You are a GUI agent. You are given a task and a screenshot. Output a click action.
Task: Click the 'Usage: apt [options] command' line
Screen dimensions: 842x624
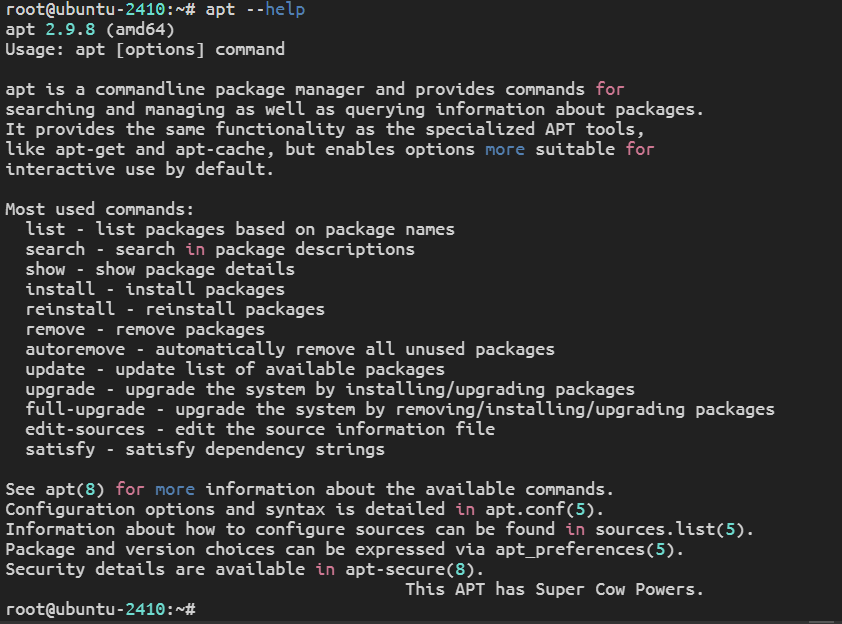coord(145,49)
